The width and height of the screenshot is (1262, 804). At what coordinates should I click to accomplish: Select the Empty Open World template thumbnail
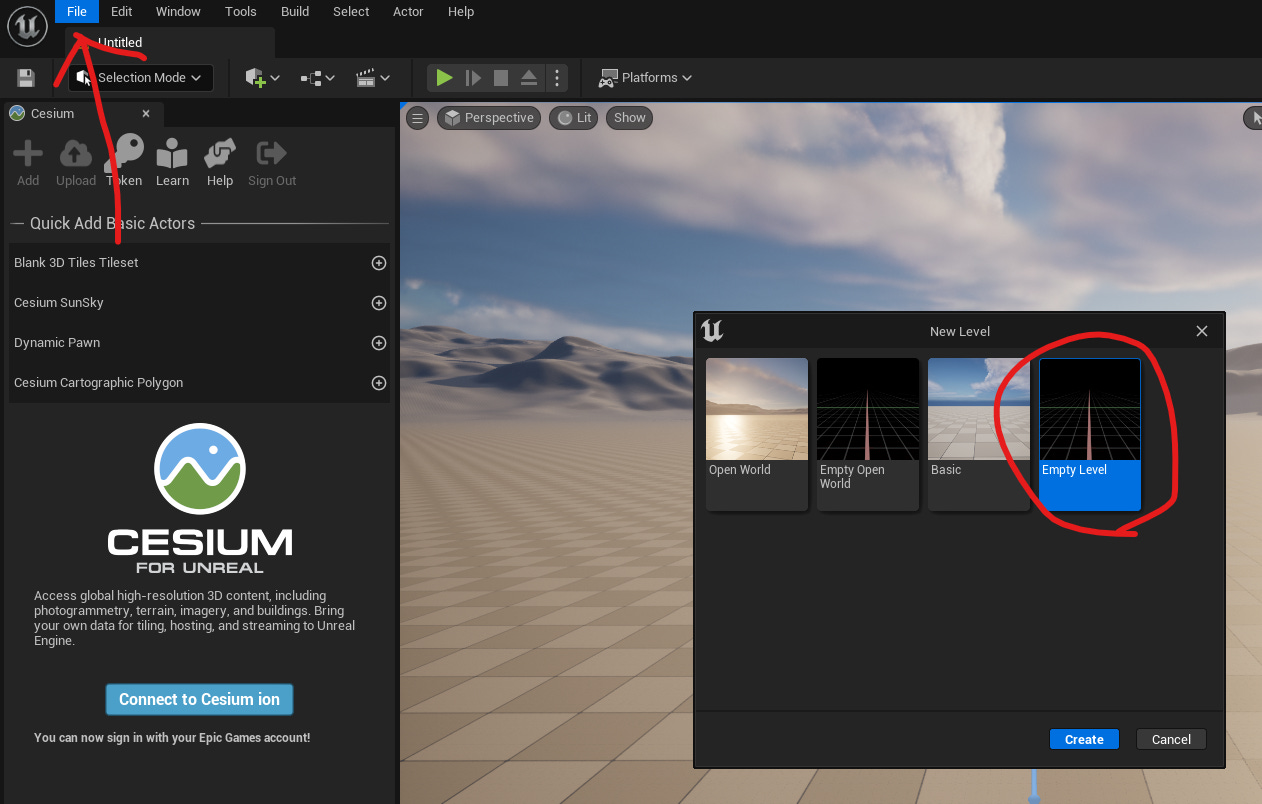[867, 409]
